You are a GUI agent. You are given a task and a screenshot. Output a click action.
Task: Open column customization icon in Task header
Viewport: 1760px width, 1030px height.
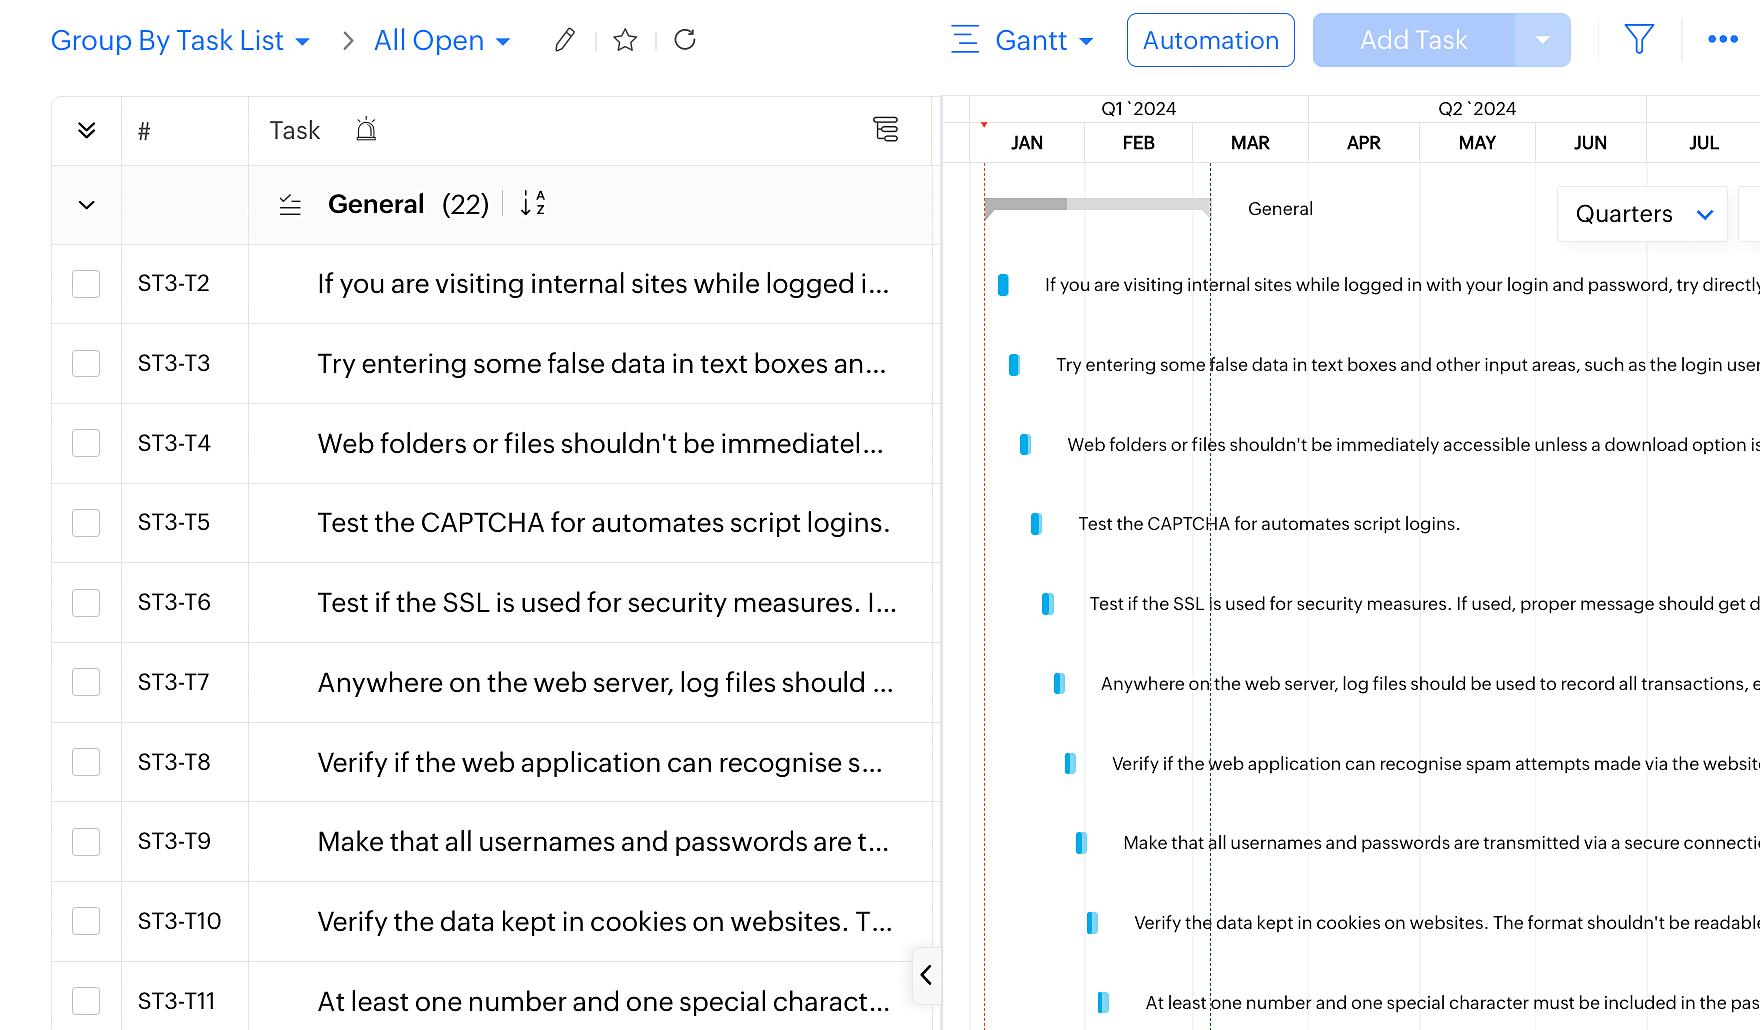pyautogui.click(x=885, y=130)
